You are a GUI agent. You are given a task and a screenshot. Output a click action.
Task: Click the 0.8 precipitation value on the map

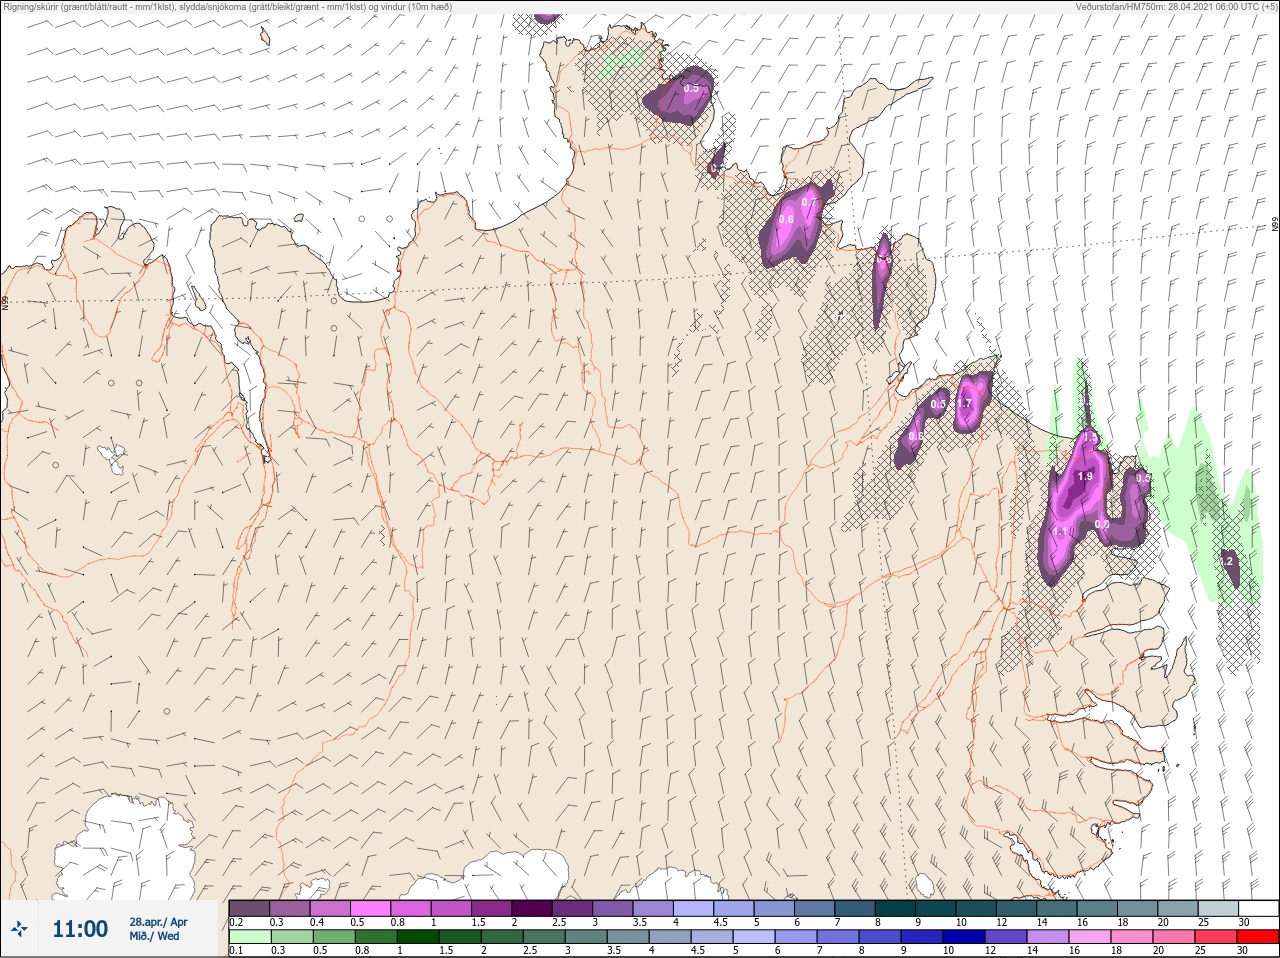point(1102,524)
